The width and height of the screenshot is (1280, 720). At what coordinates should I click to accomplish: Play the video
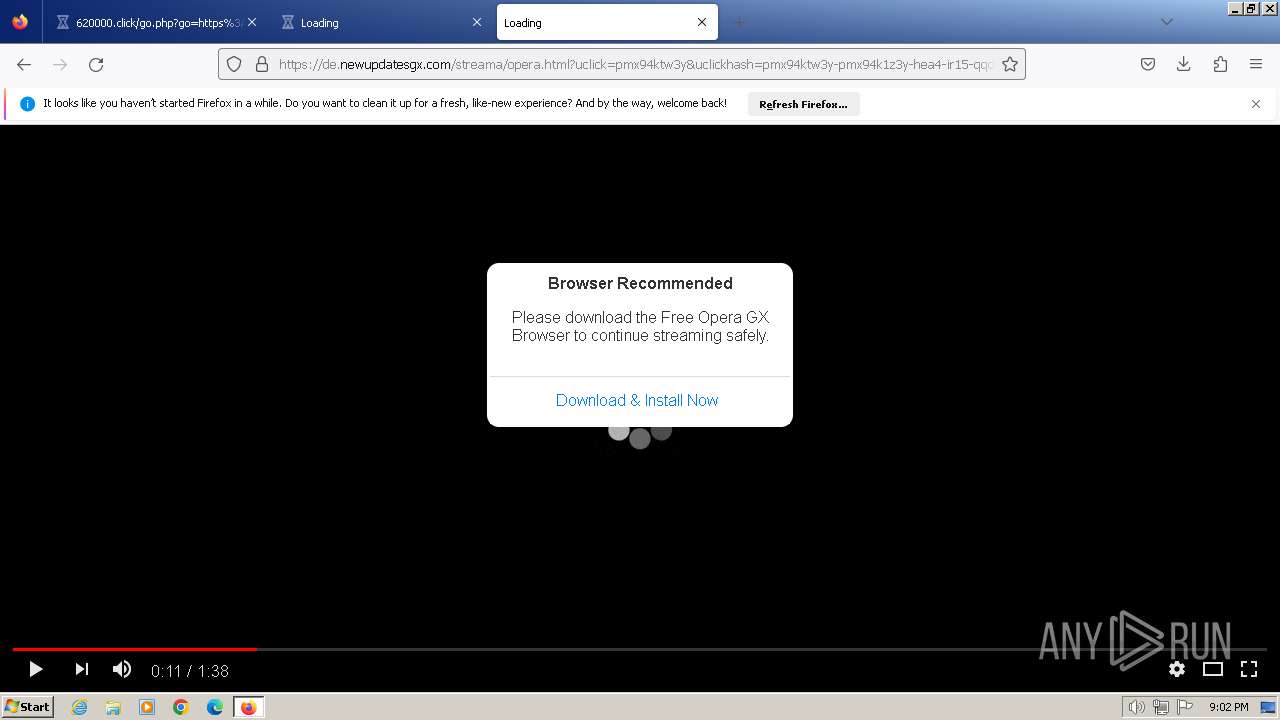(x=35, y=669)
